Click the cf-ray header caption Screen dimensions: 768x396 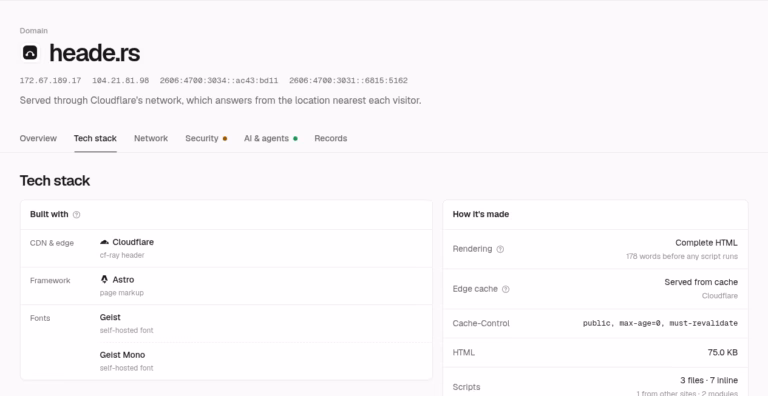pos(122,255)
